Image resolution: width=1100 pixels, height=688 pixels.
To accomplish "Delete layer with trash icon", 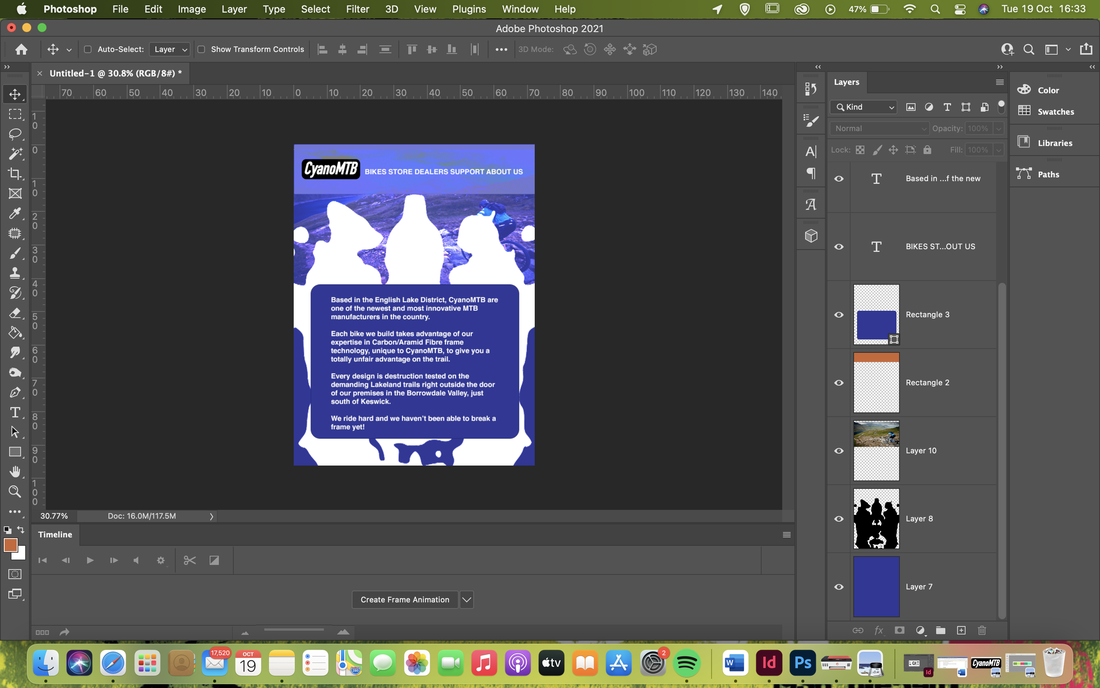I will [981, 630].
